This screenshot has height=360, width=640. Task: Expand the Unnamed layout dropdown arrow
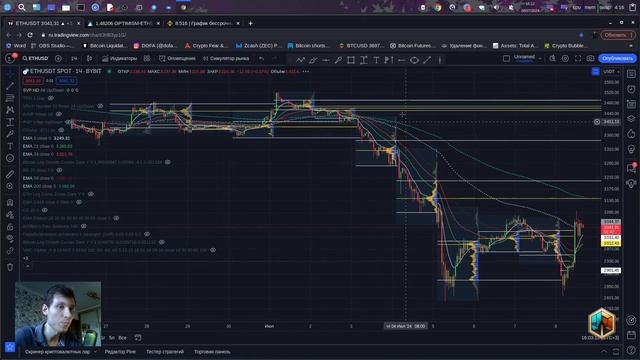point(540,59)
